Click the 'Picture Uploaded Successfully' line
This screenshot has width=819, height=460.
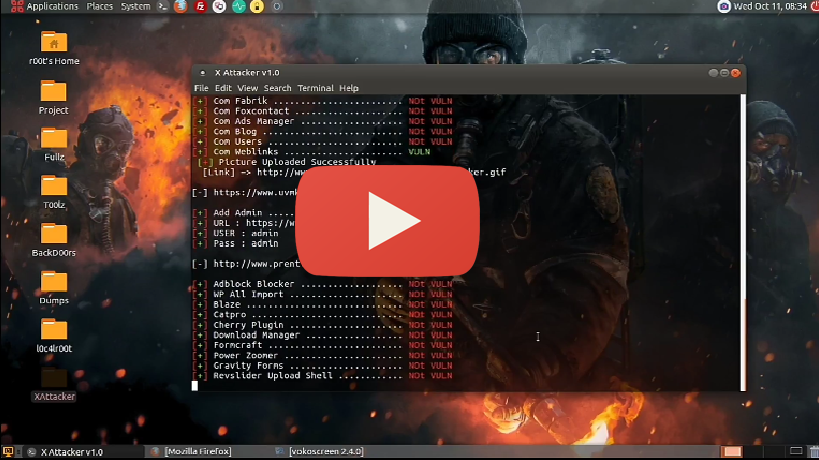tap(287, 162)
